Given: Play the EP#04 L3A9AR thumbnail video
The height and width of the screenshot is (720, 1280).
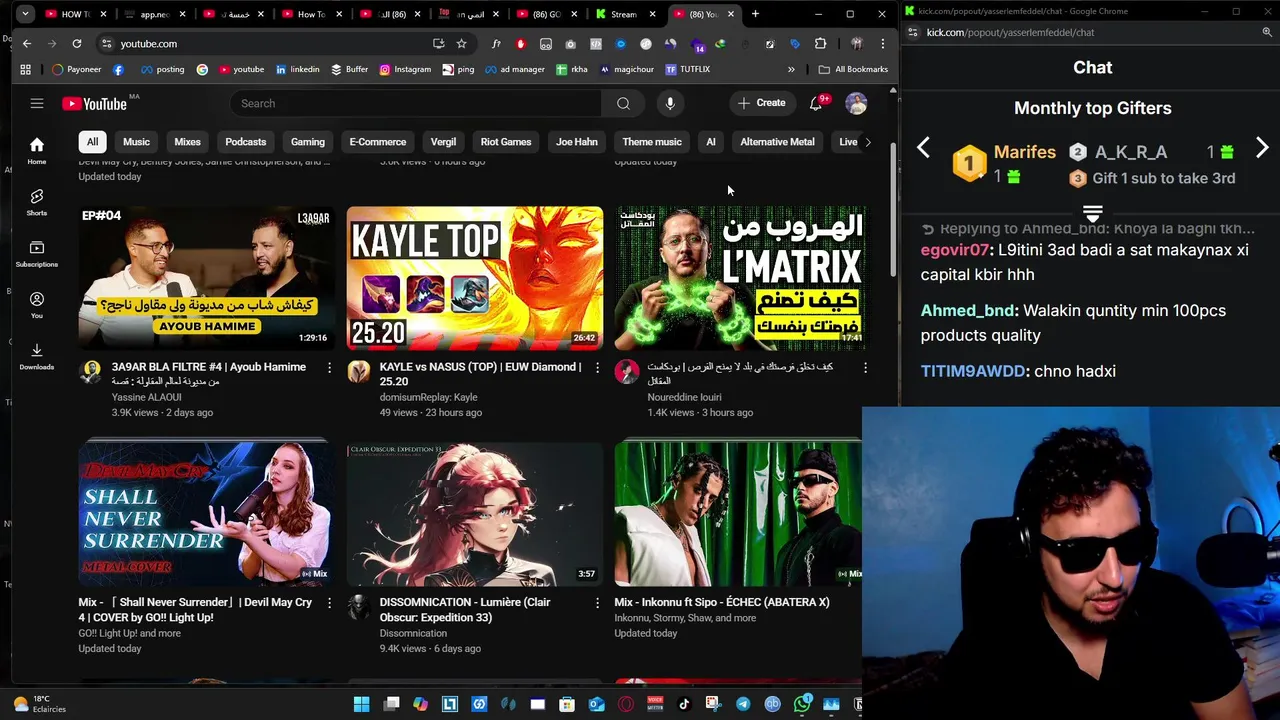Looking at the screenshot, I should (207, 278).
